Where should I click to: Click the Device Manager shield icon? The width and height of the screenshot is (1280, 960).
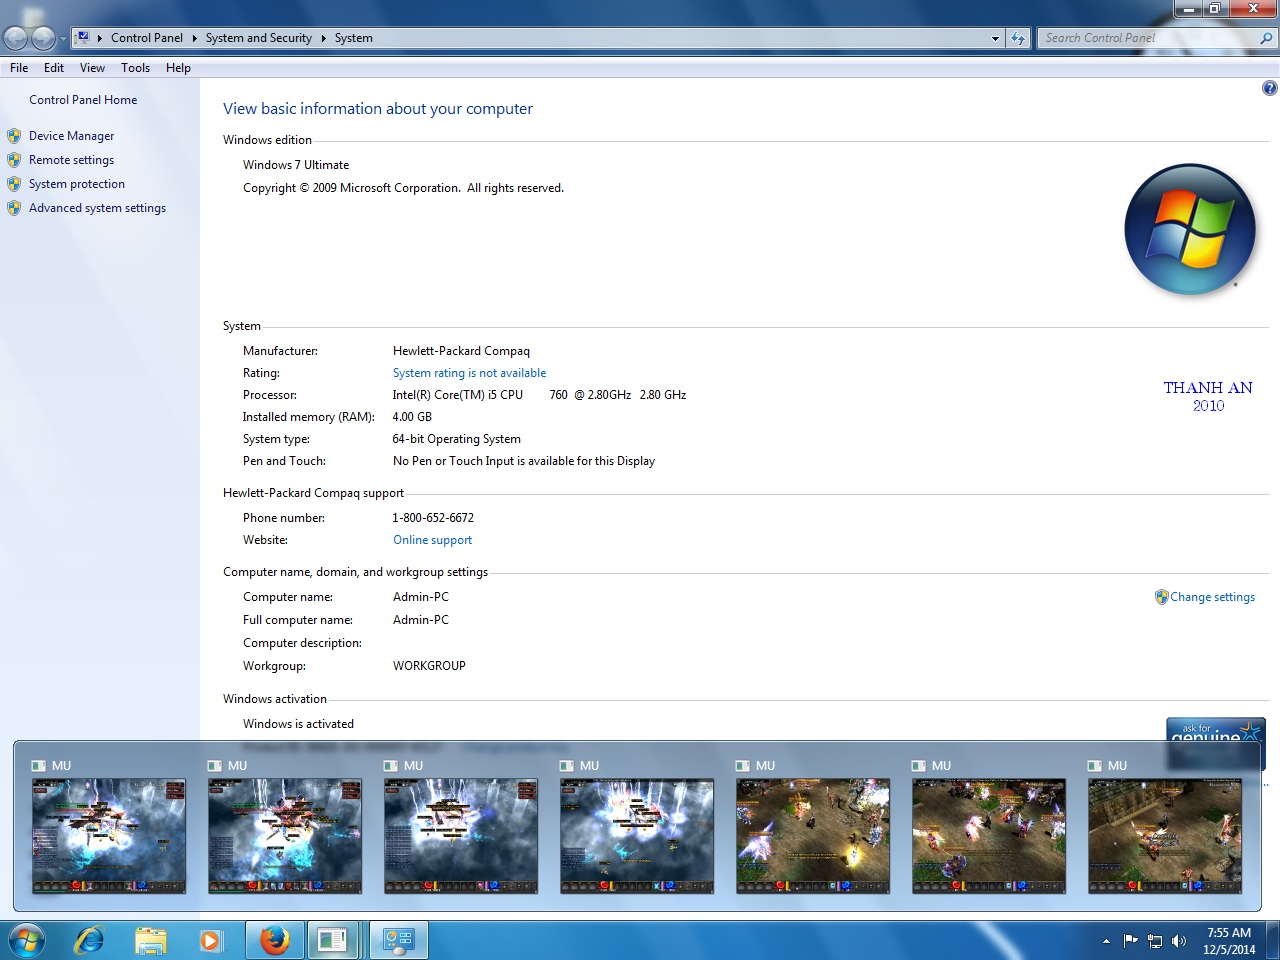[x=14, y=136]
